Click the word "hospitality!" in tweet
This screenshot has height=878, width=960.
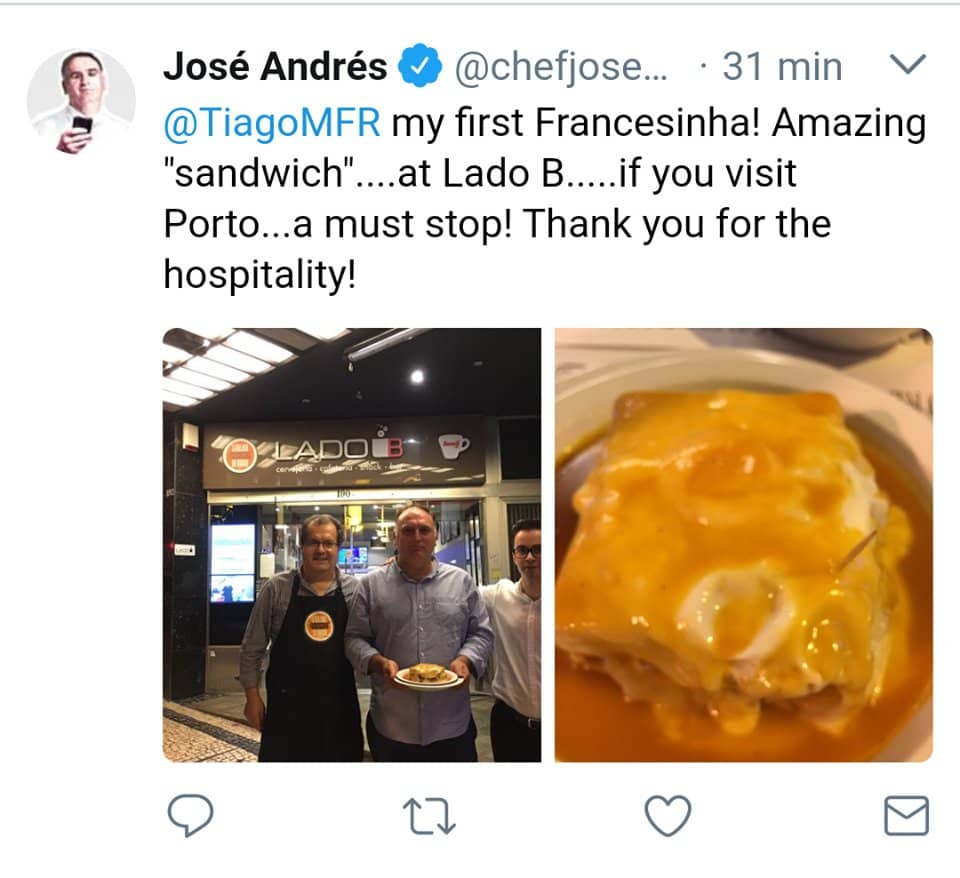click(x=260, y=274)
